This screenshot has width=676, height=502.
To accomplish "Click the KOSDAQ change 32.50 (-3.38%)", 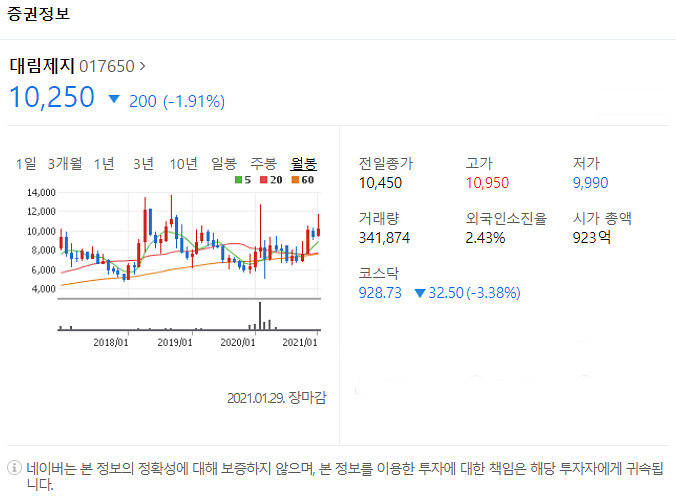I will [x=474, y=293].
